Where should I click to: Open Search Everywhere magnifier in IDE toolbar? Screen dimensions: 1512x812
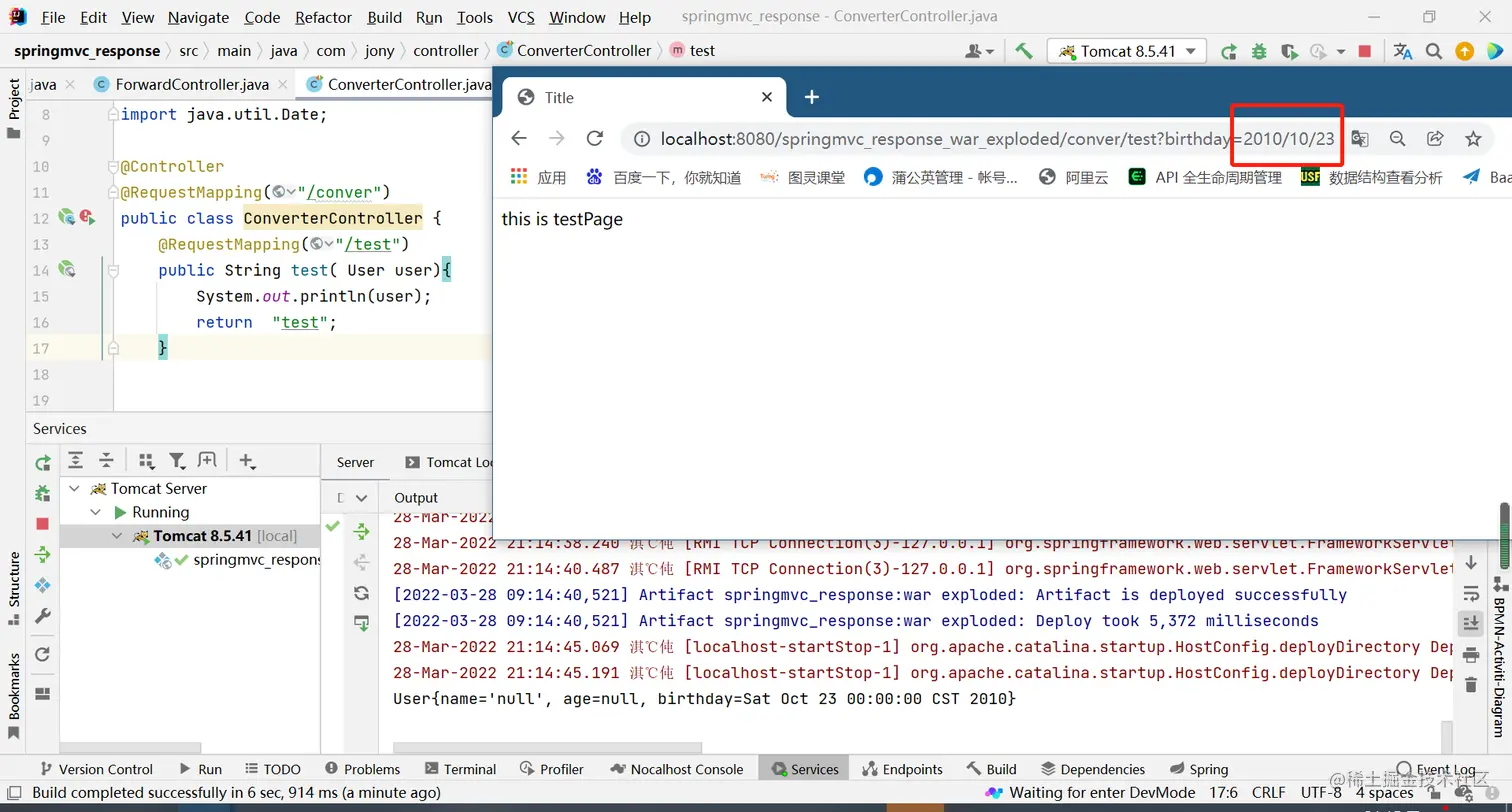(1433, 51)
